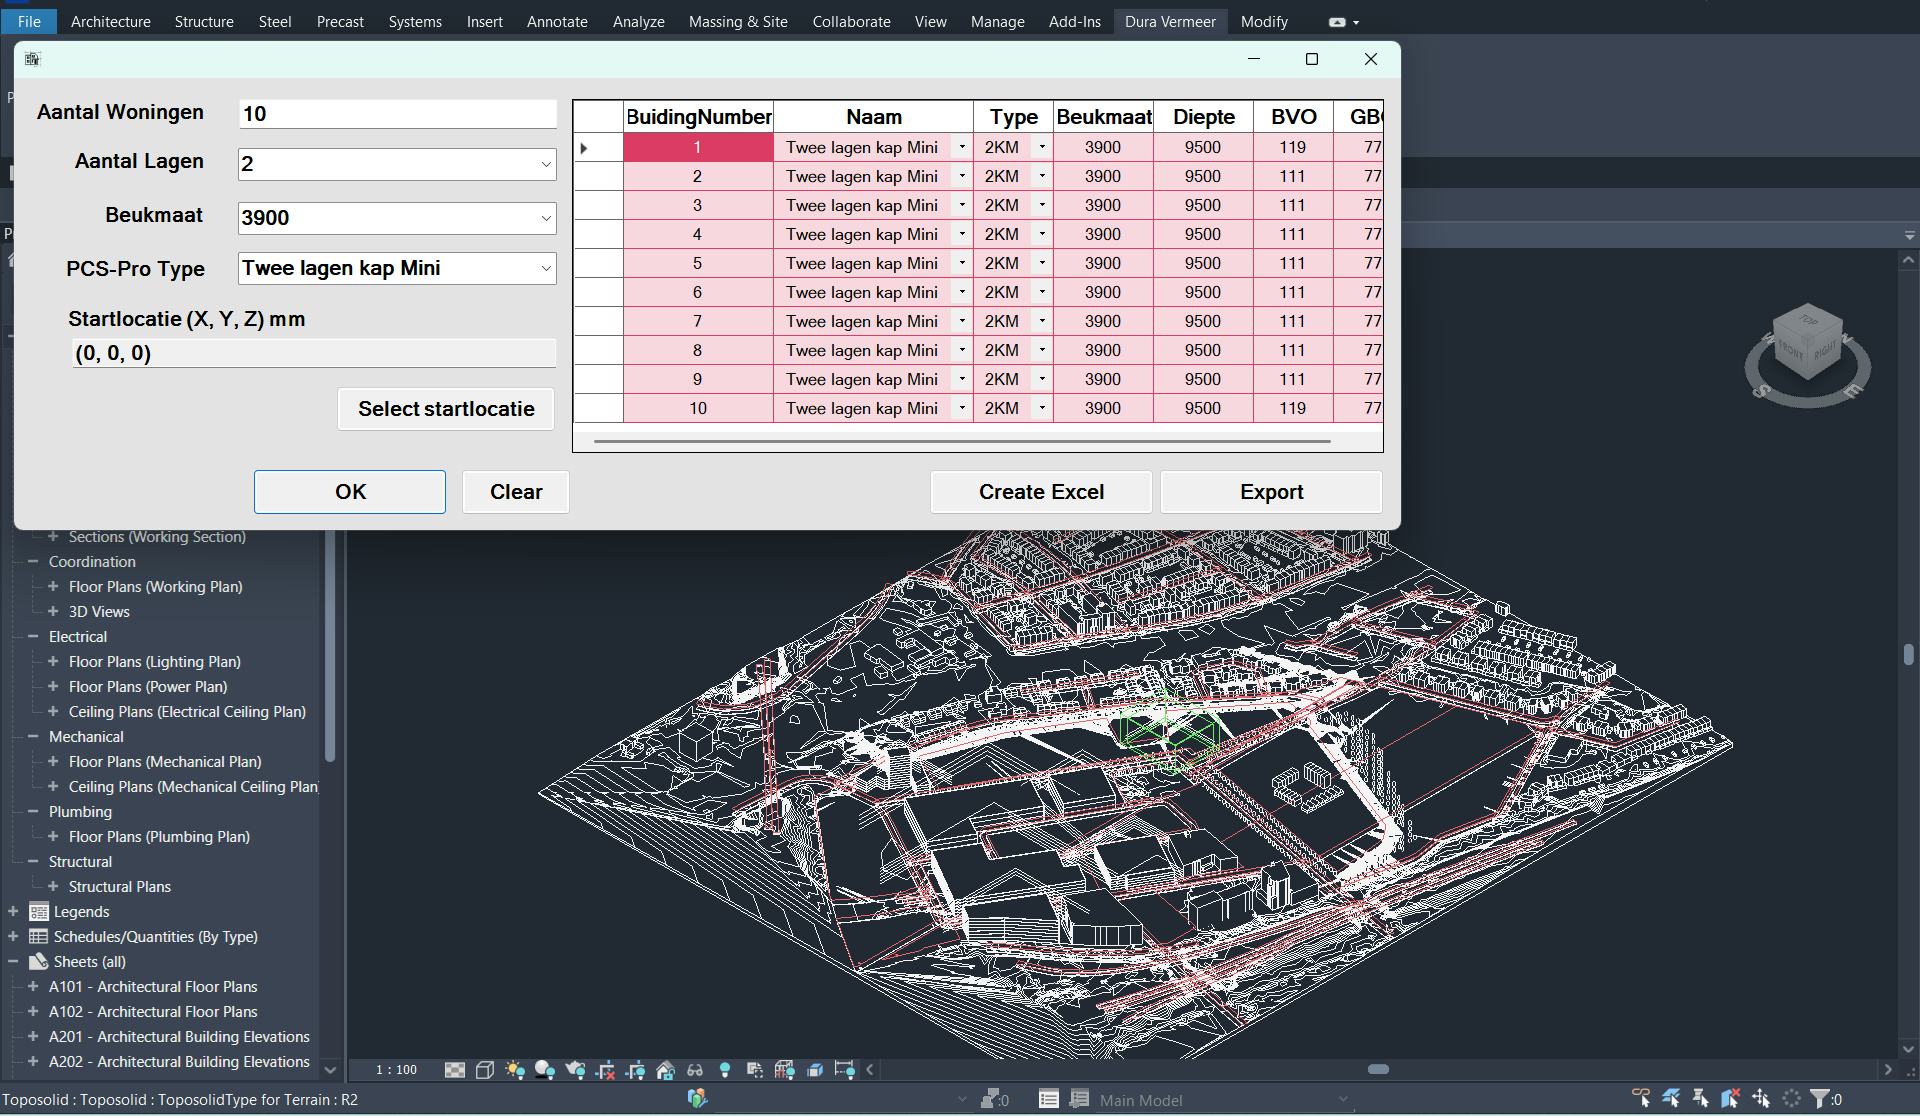This screenshot has width=1920, height=1116.
Task: Click the Detail Level icon in view bar
Action: [455, 1070]
